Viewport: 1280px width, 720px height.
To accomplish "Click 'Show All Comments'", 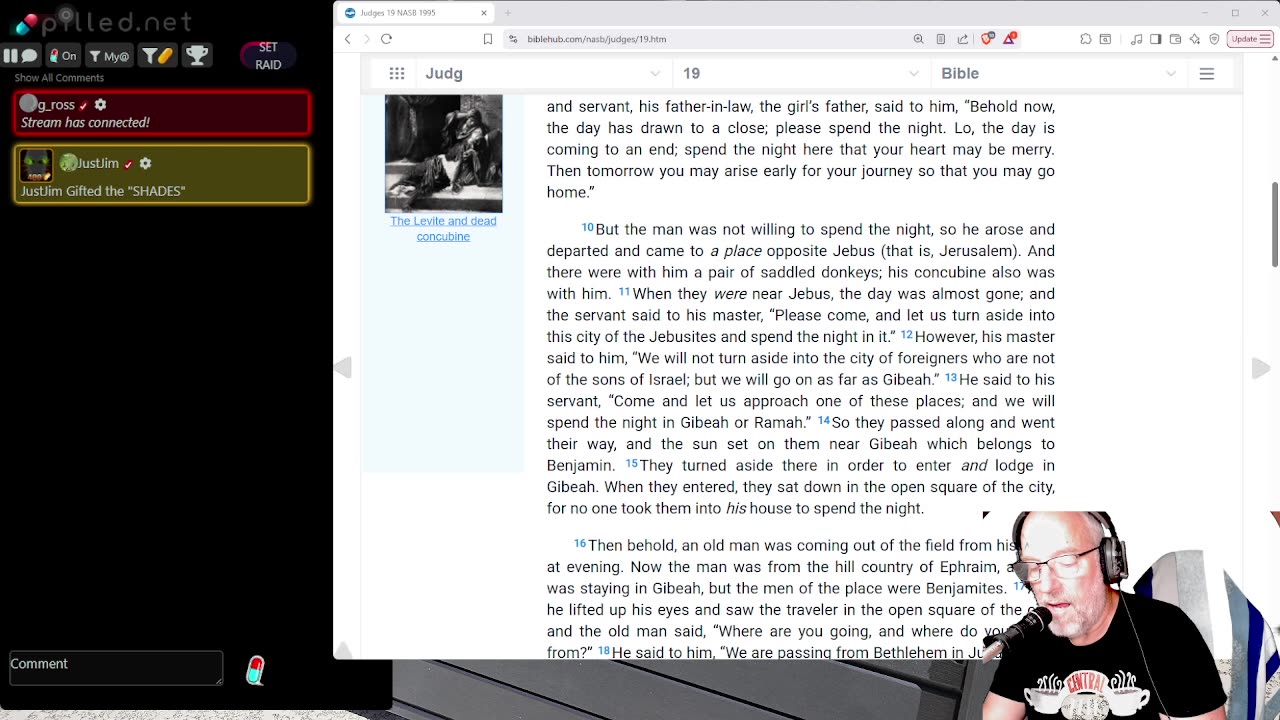I will (x=59, y=78).
